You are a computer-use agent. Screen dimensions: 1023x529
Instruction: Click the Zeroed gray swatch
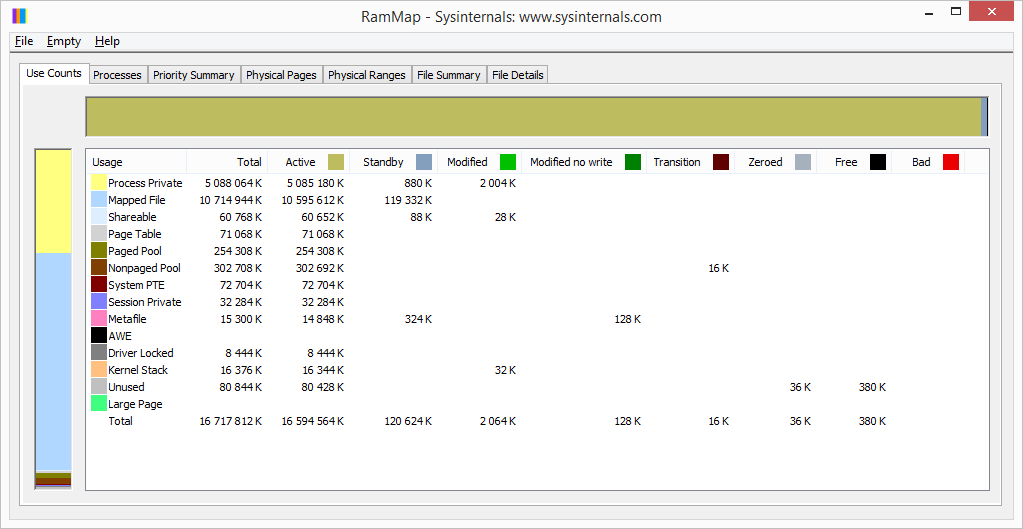(x=803, y=162)
